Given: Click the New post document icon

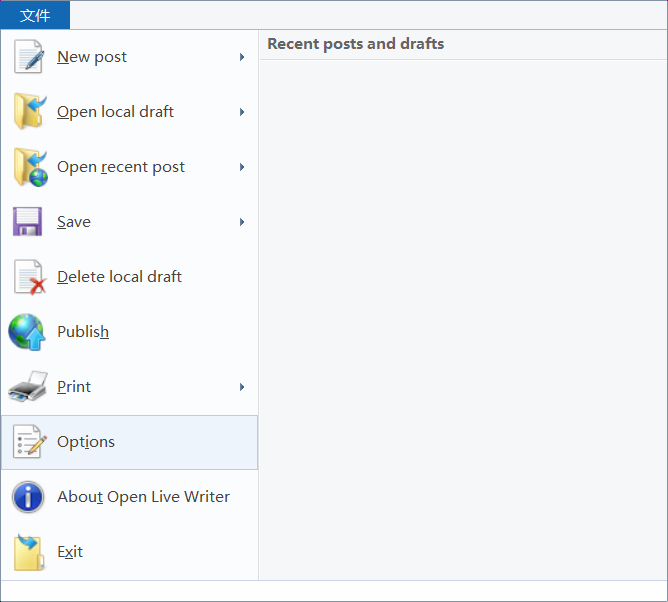Looking at the screenshot, I should [x=28, y=57].
